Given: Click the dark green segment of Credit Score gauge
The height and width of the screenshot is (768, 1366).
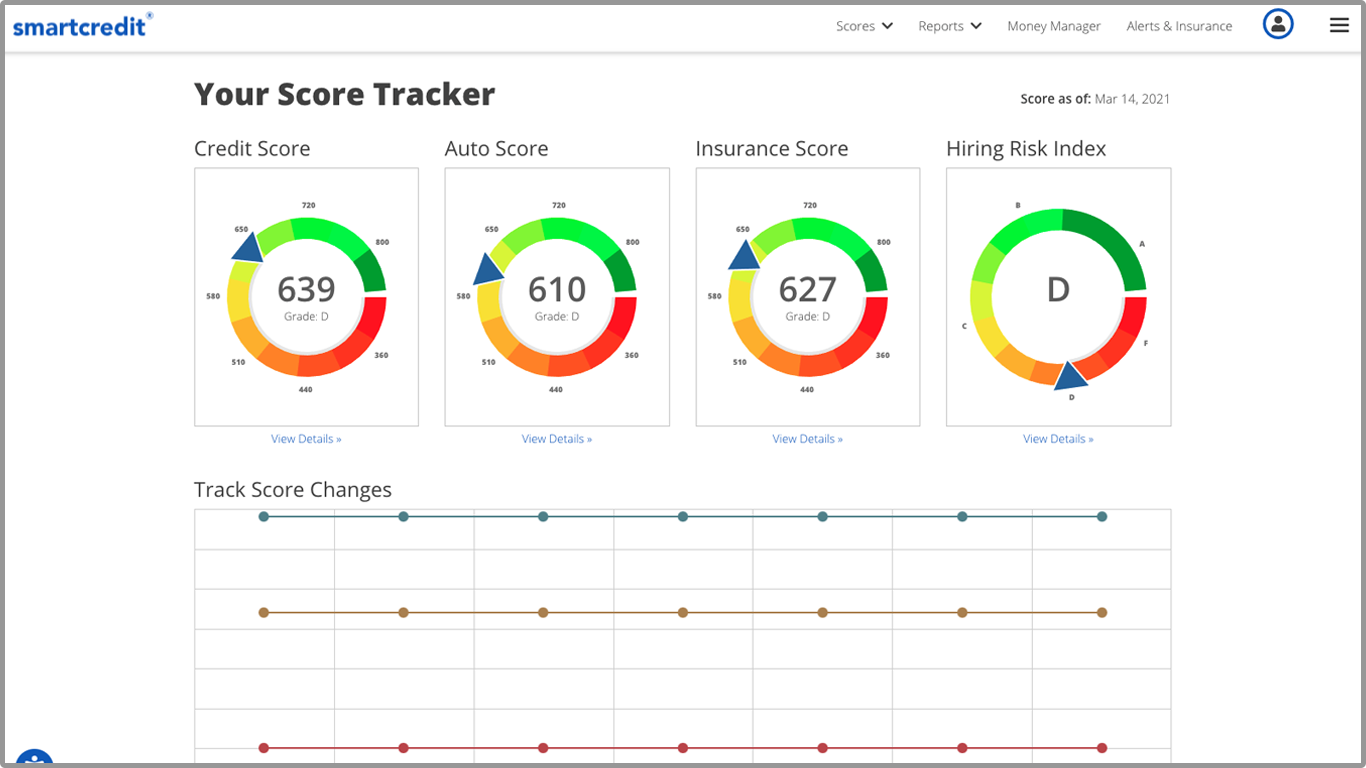Looking at the screenshot, I should pyautogui.click(x=371, y=269).
